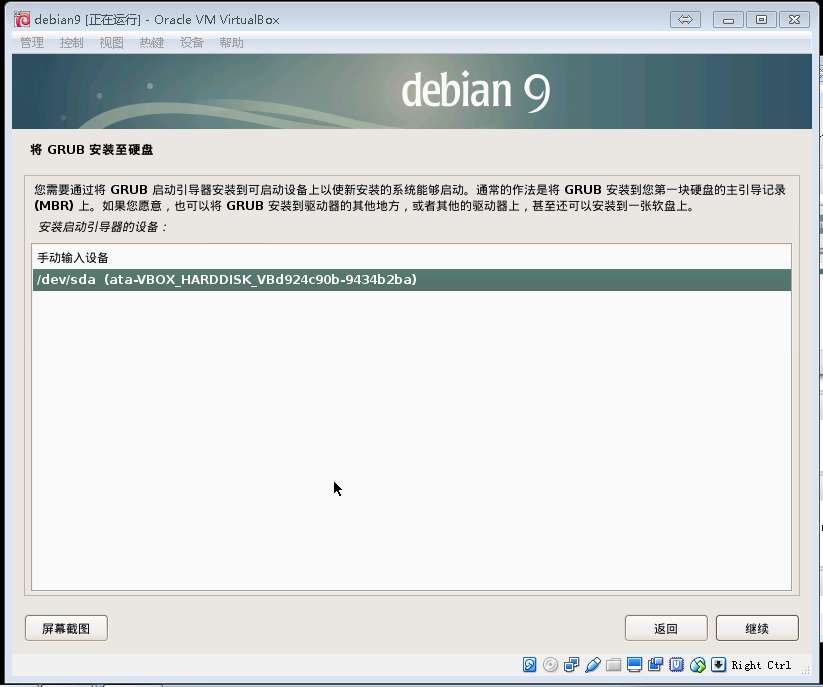Screen dimensions: 823x687
Task: Open the 控制 menu
Action: pos(71,43)
